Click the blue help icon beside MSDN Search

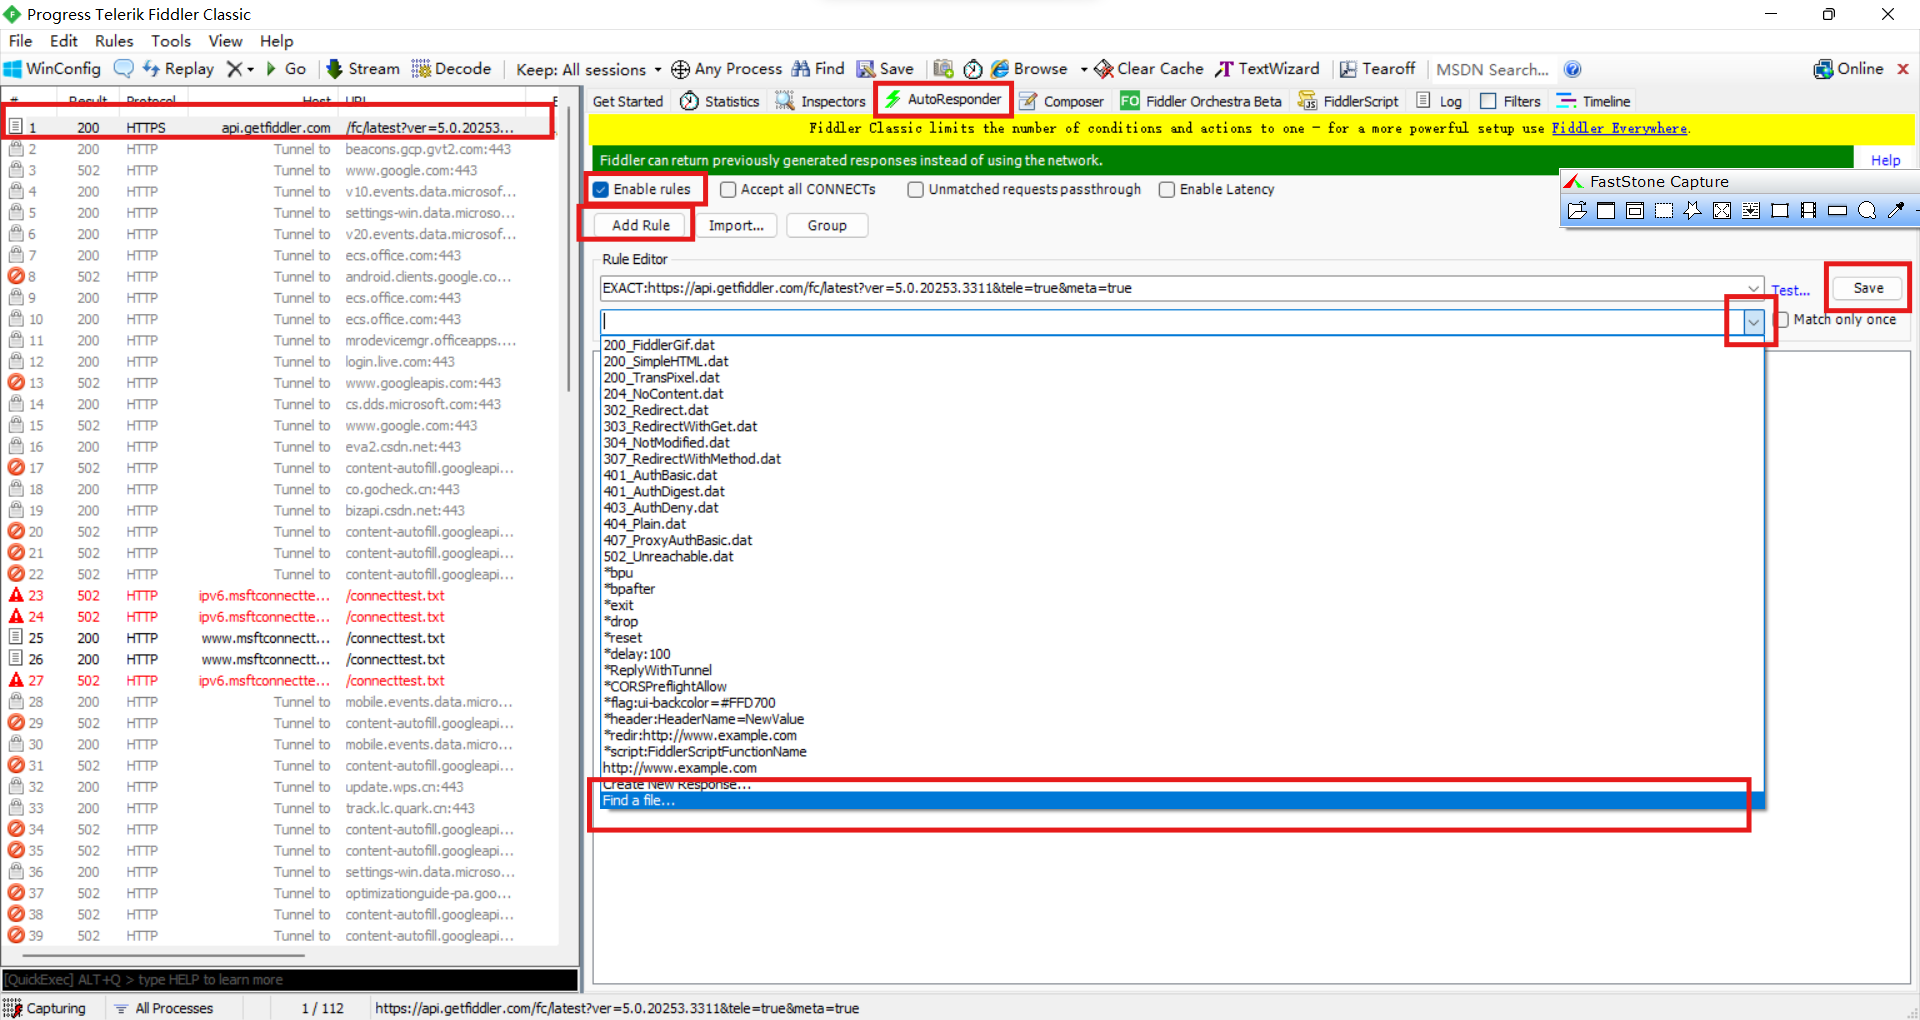tap(1572, 69)
